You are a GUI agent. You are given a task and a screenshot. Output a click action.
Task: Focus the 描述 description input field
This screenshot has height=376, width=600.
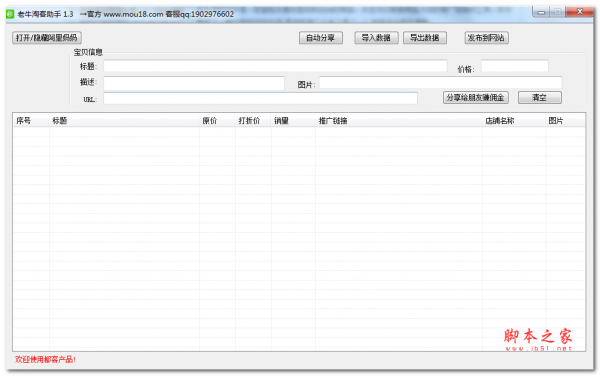tap(194, 83)
